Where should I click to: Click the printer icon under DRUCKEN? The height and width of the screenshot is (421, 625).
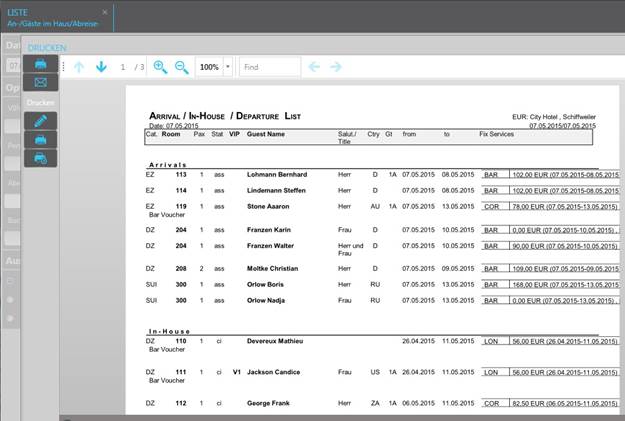coord(41,64)
